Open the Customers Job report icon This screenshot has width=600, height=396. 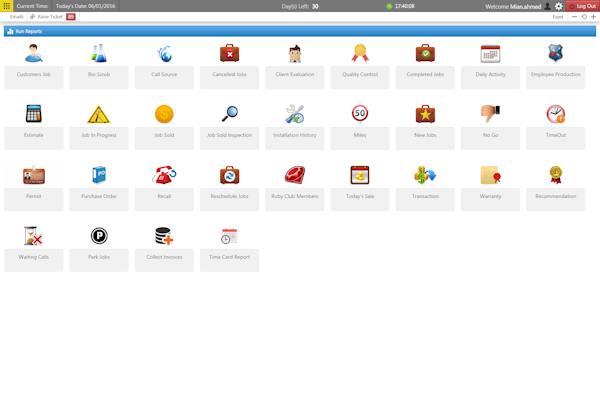34,53
